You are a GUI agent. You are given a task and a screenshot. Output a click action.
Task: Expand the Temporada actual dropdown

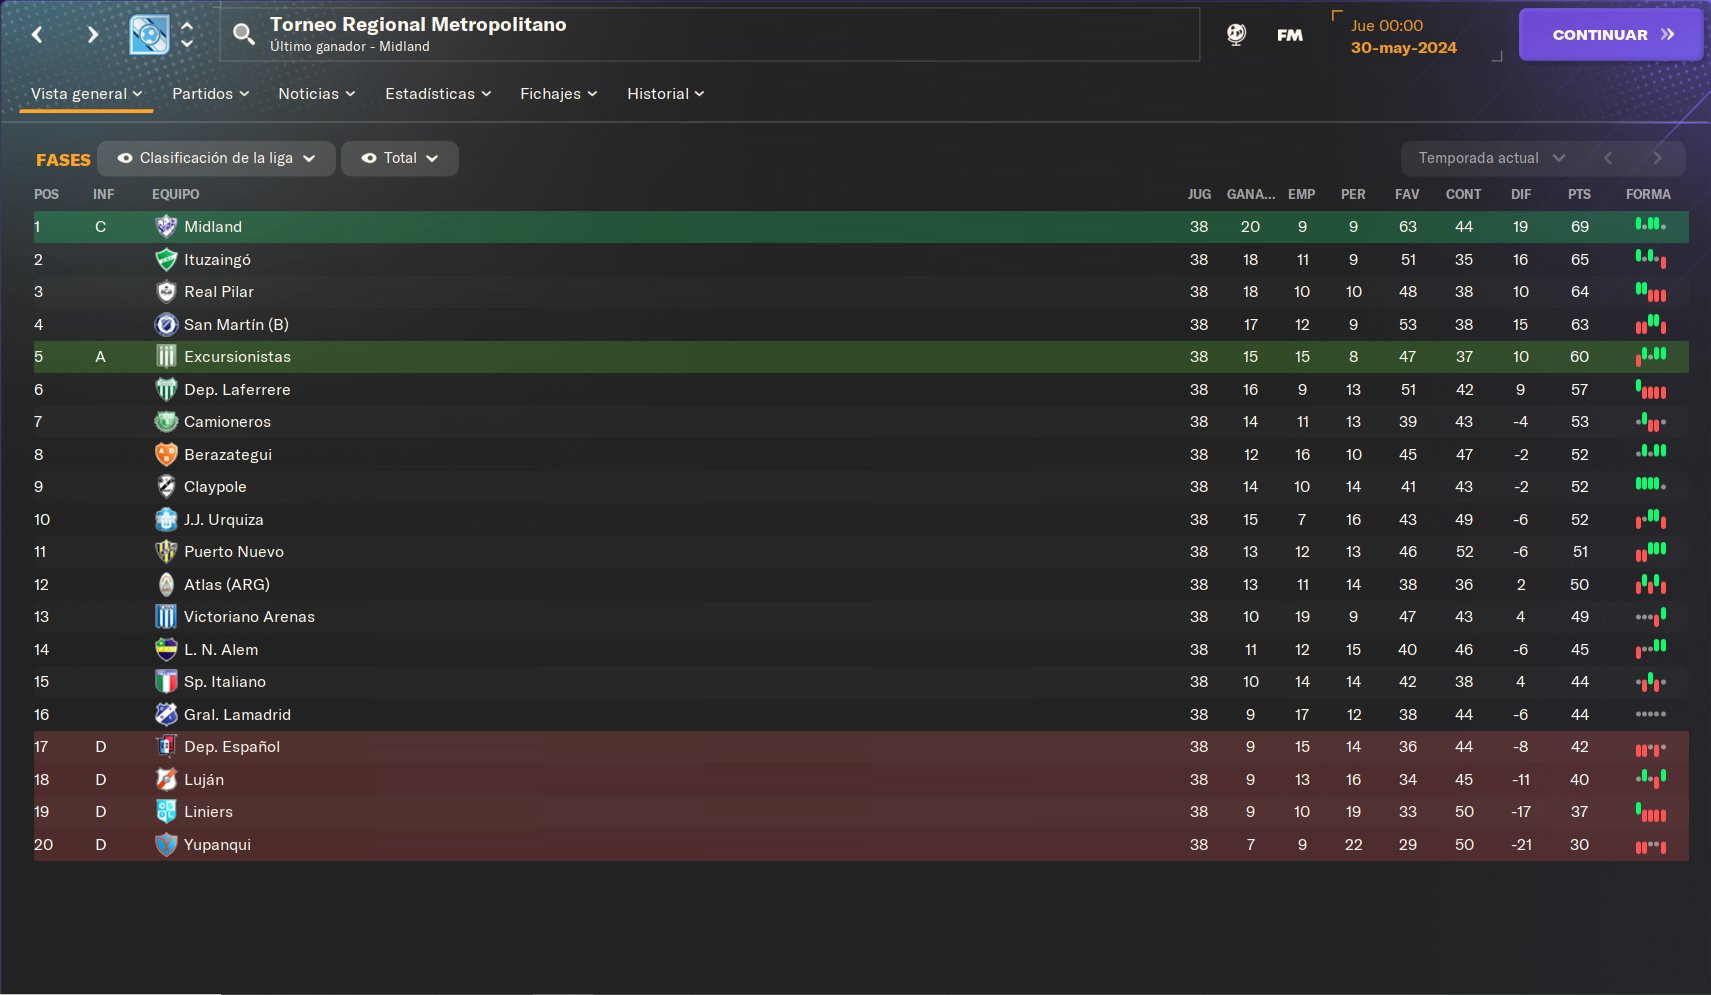point(1492,158)
